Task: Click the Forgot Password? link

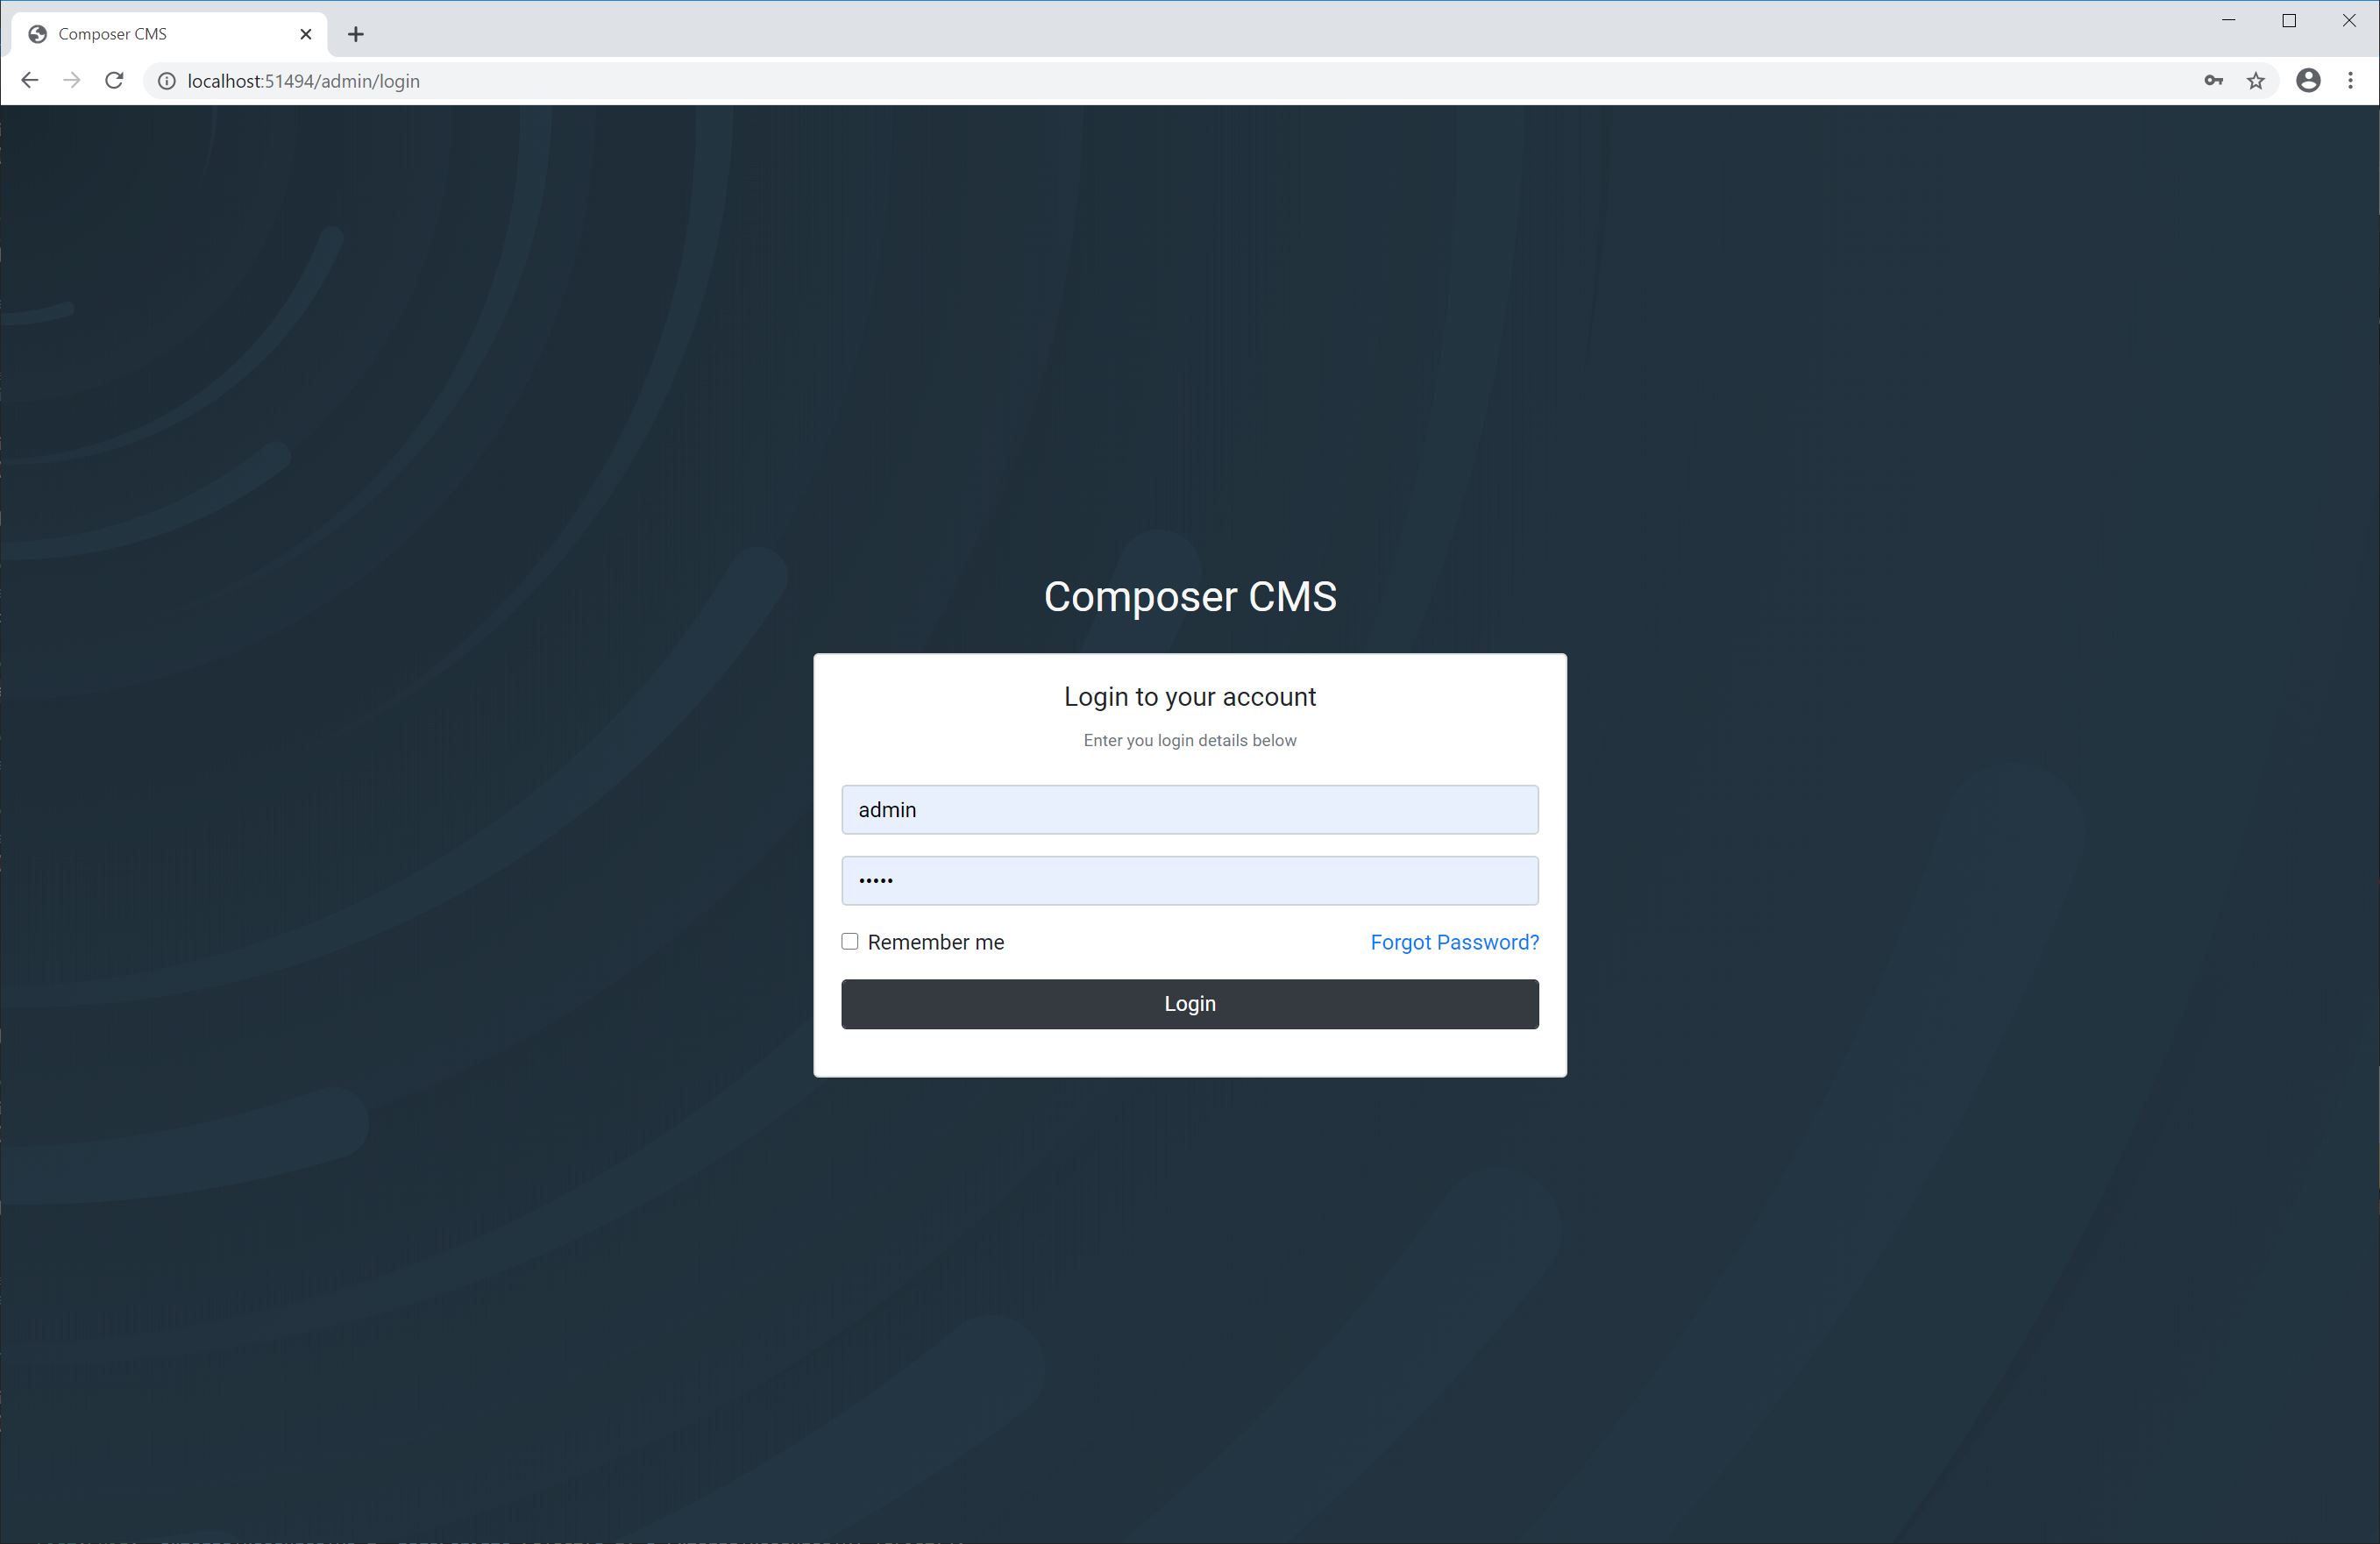Action: click(x=1454, y=943)
